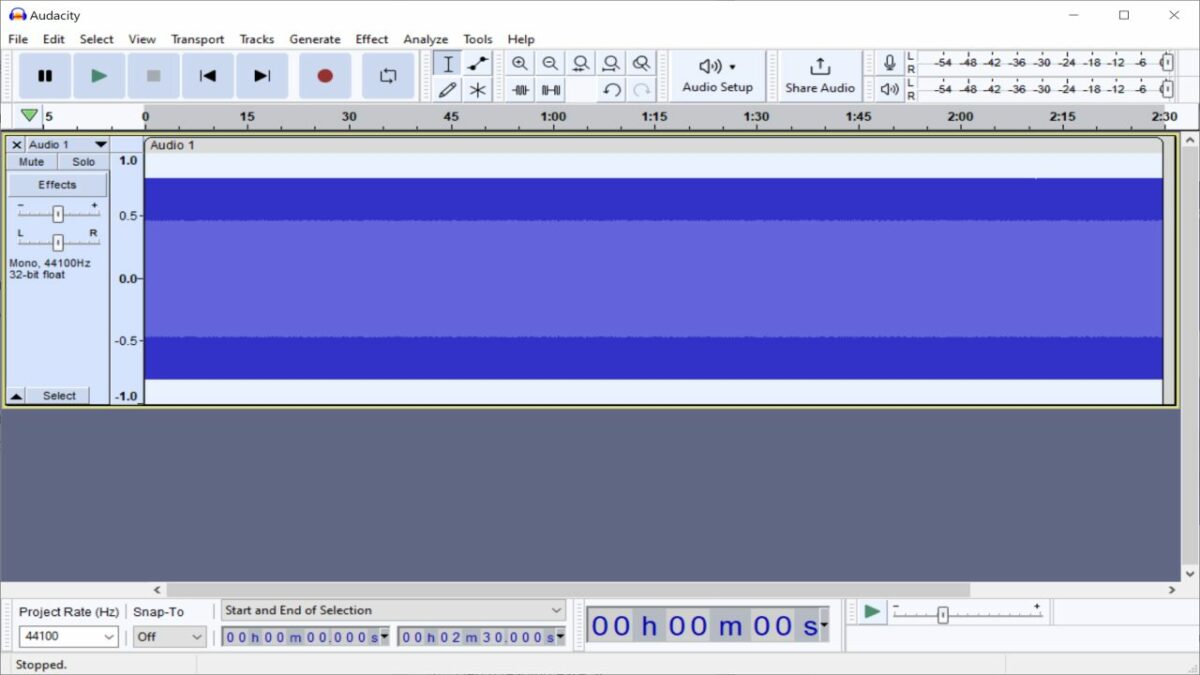The image size is (1200, 675).
Task: Click the 1:00 mark on timeline ruler
Action: pyautogui.click(x=553, y=117)
